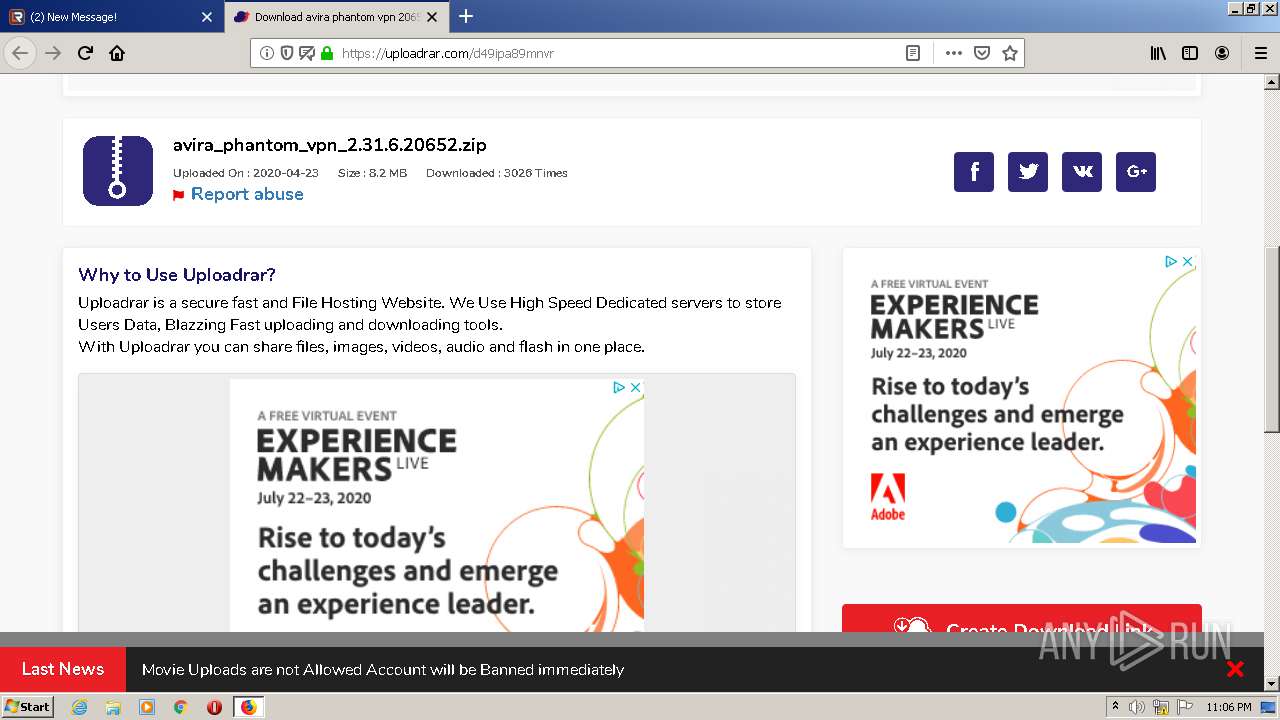Toggle reader view in the address bar
This screenshot has height=720, width=1280.
913,53
